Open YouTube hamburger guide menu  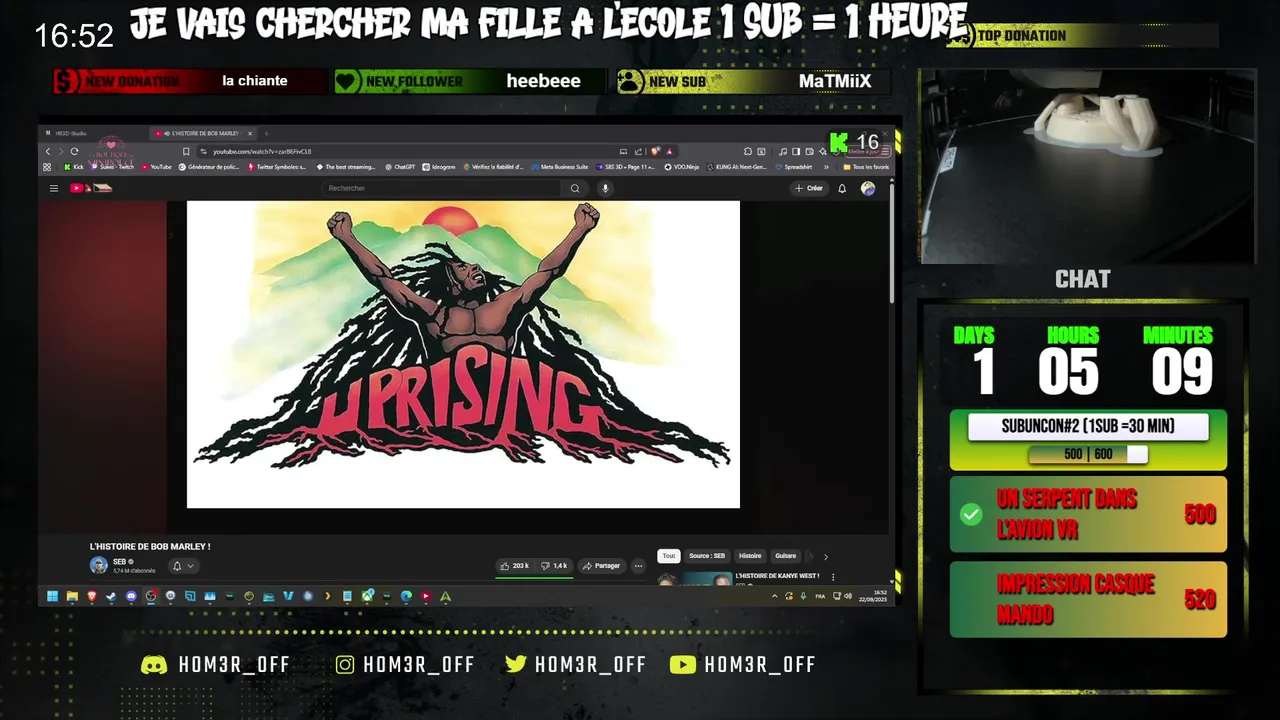54,188
